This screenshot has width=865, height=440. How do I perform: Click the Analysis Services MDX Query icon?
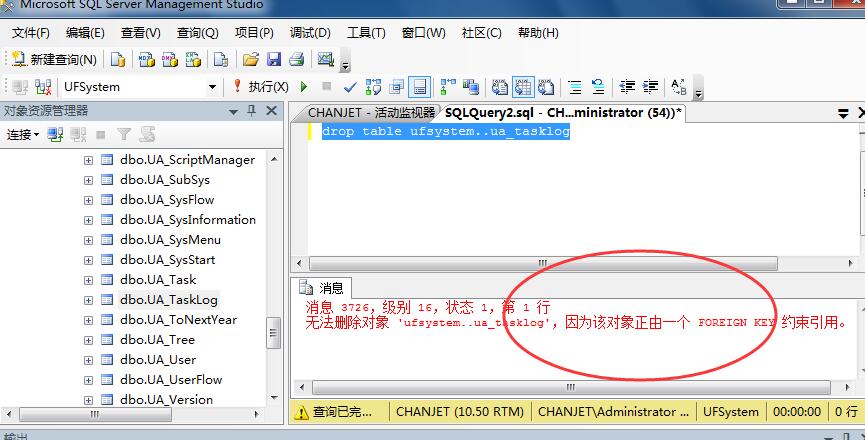147,60
